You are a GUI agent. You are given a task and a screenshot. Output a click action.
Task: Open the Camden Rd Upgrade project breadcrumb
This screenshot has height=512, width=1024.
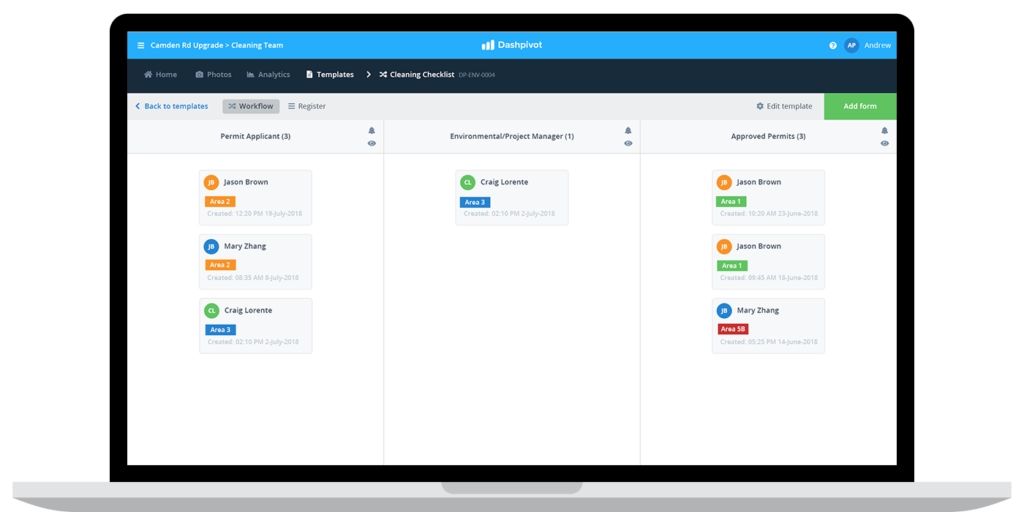click(x=185, y=45)
